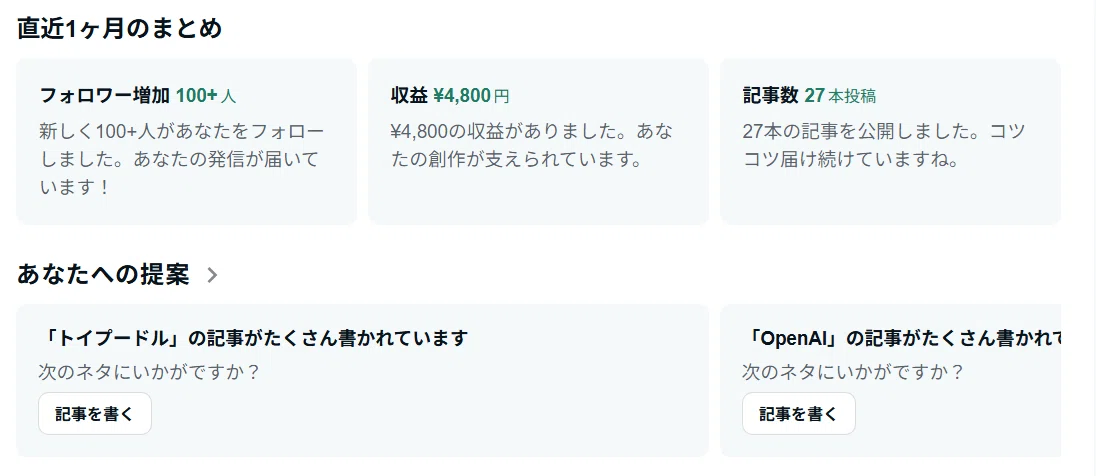Click the ¥4,800の収益がありました description text
This screenshot has height=476, width=1096.
(x=532, y=145)
